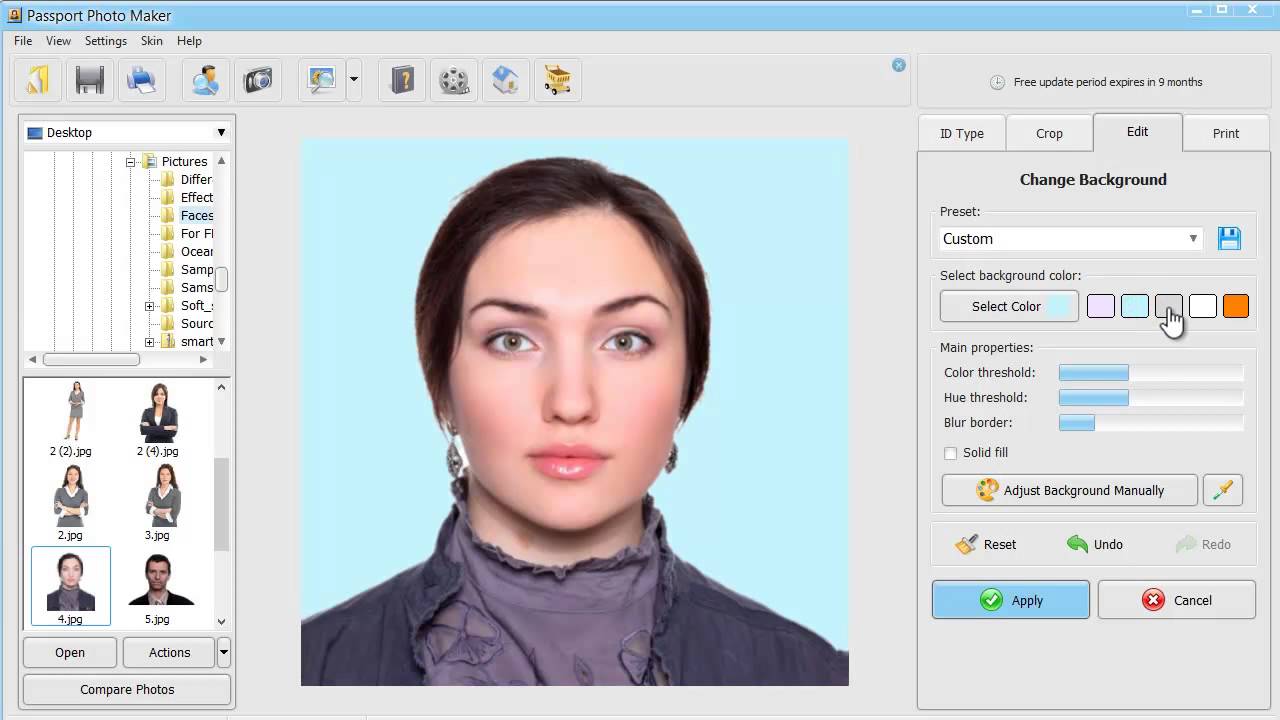Click the Apply button
Screen dimensions: 1280x720
1011,600
